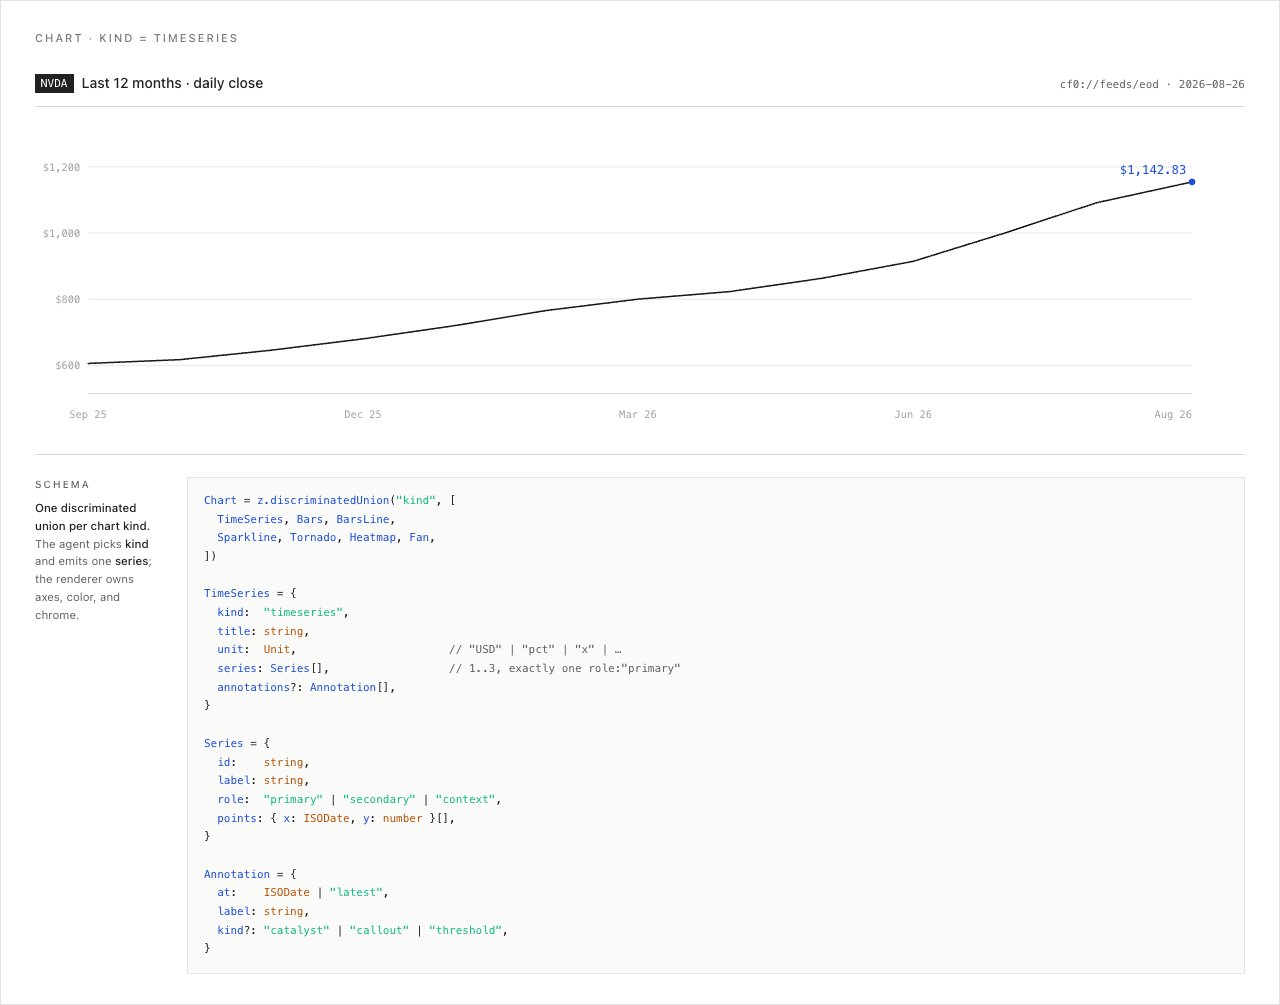Click the latest data point dot
The width and height of the screenshot is (1280, 1005).
1192,182
